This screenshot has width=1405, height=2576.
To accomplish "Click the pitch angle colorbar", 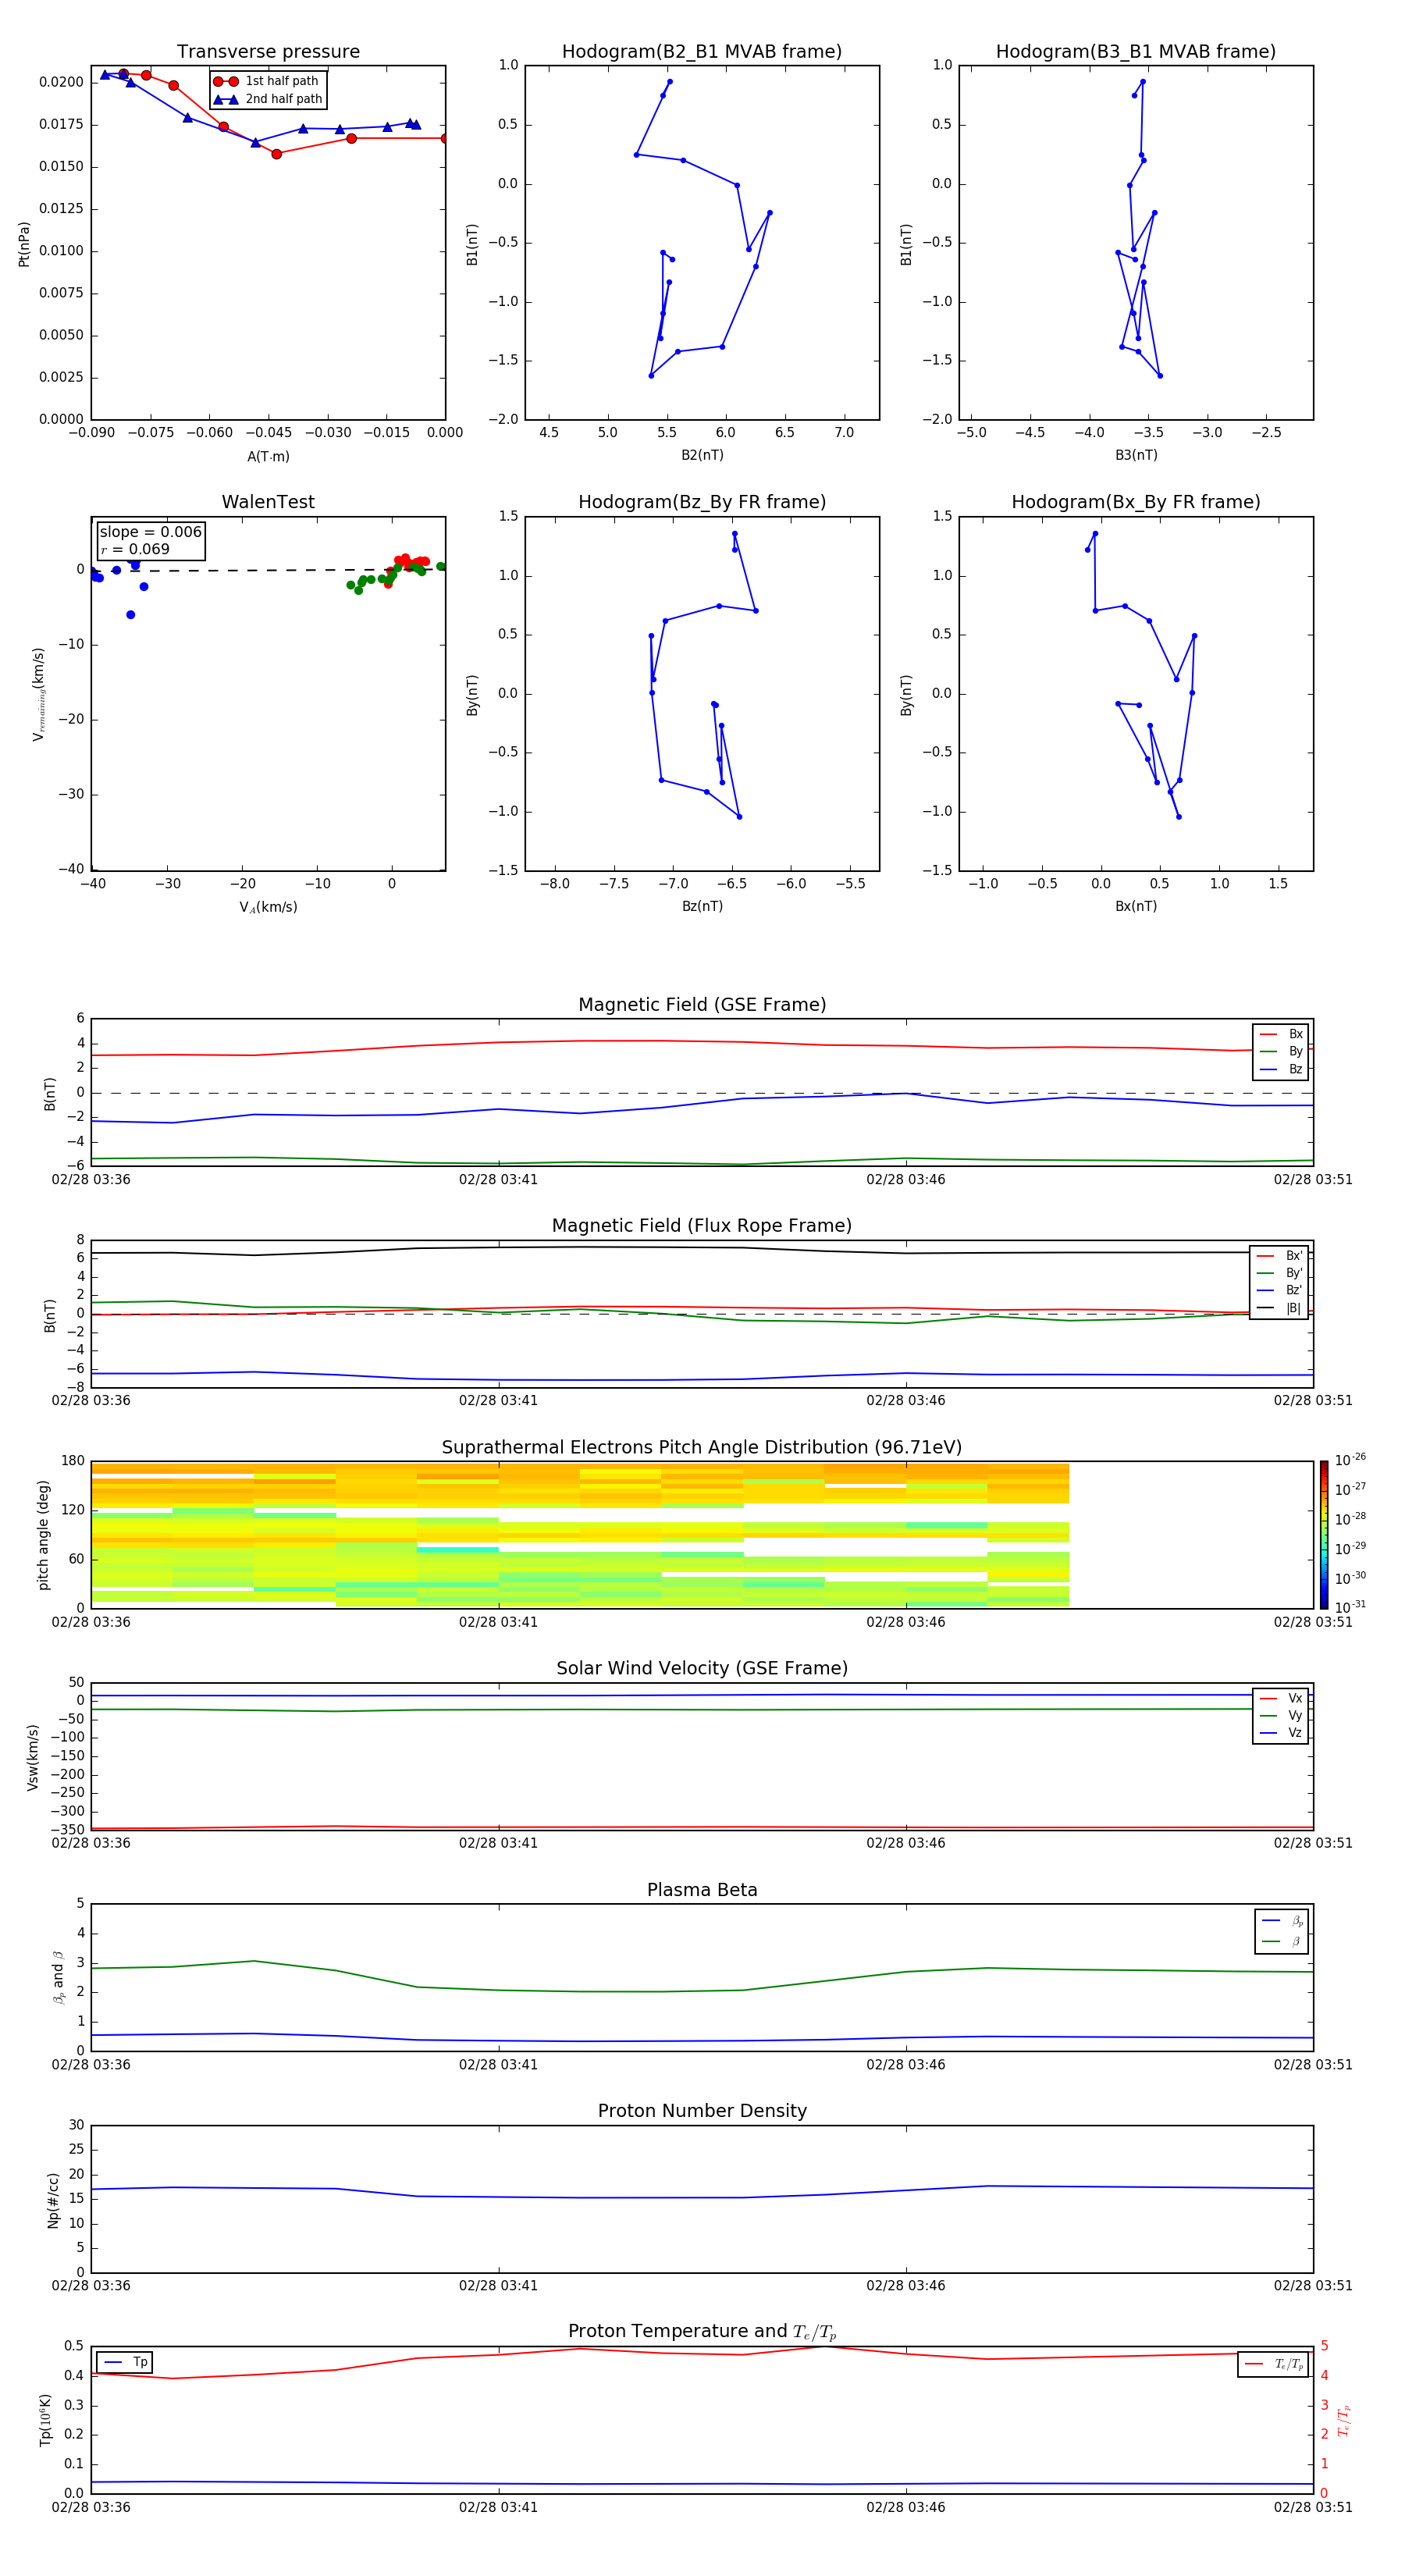I will coord(1324,1535).
